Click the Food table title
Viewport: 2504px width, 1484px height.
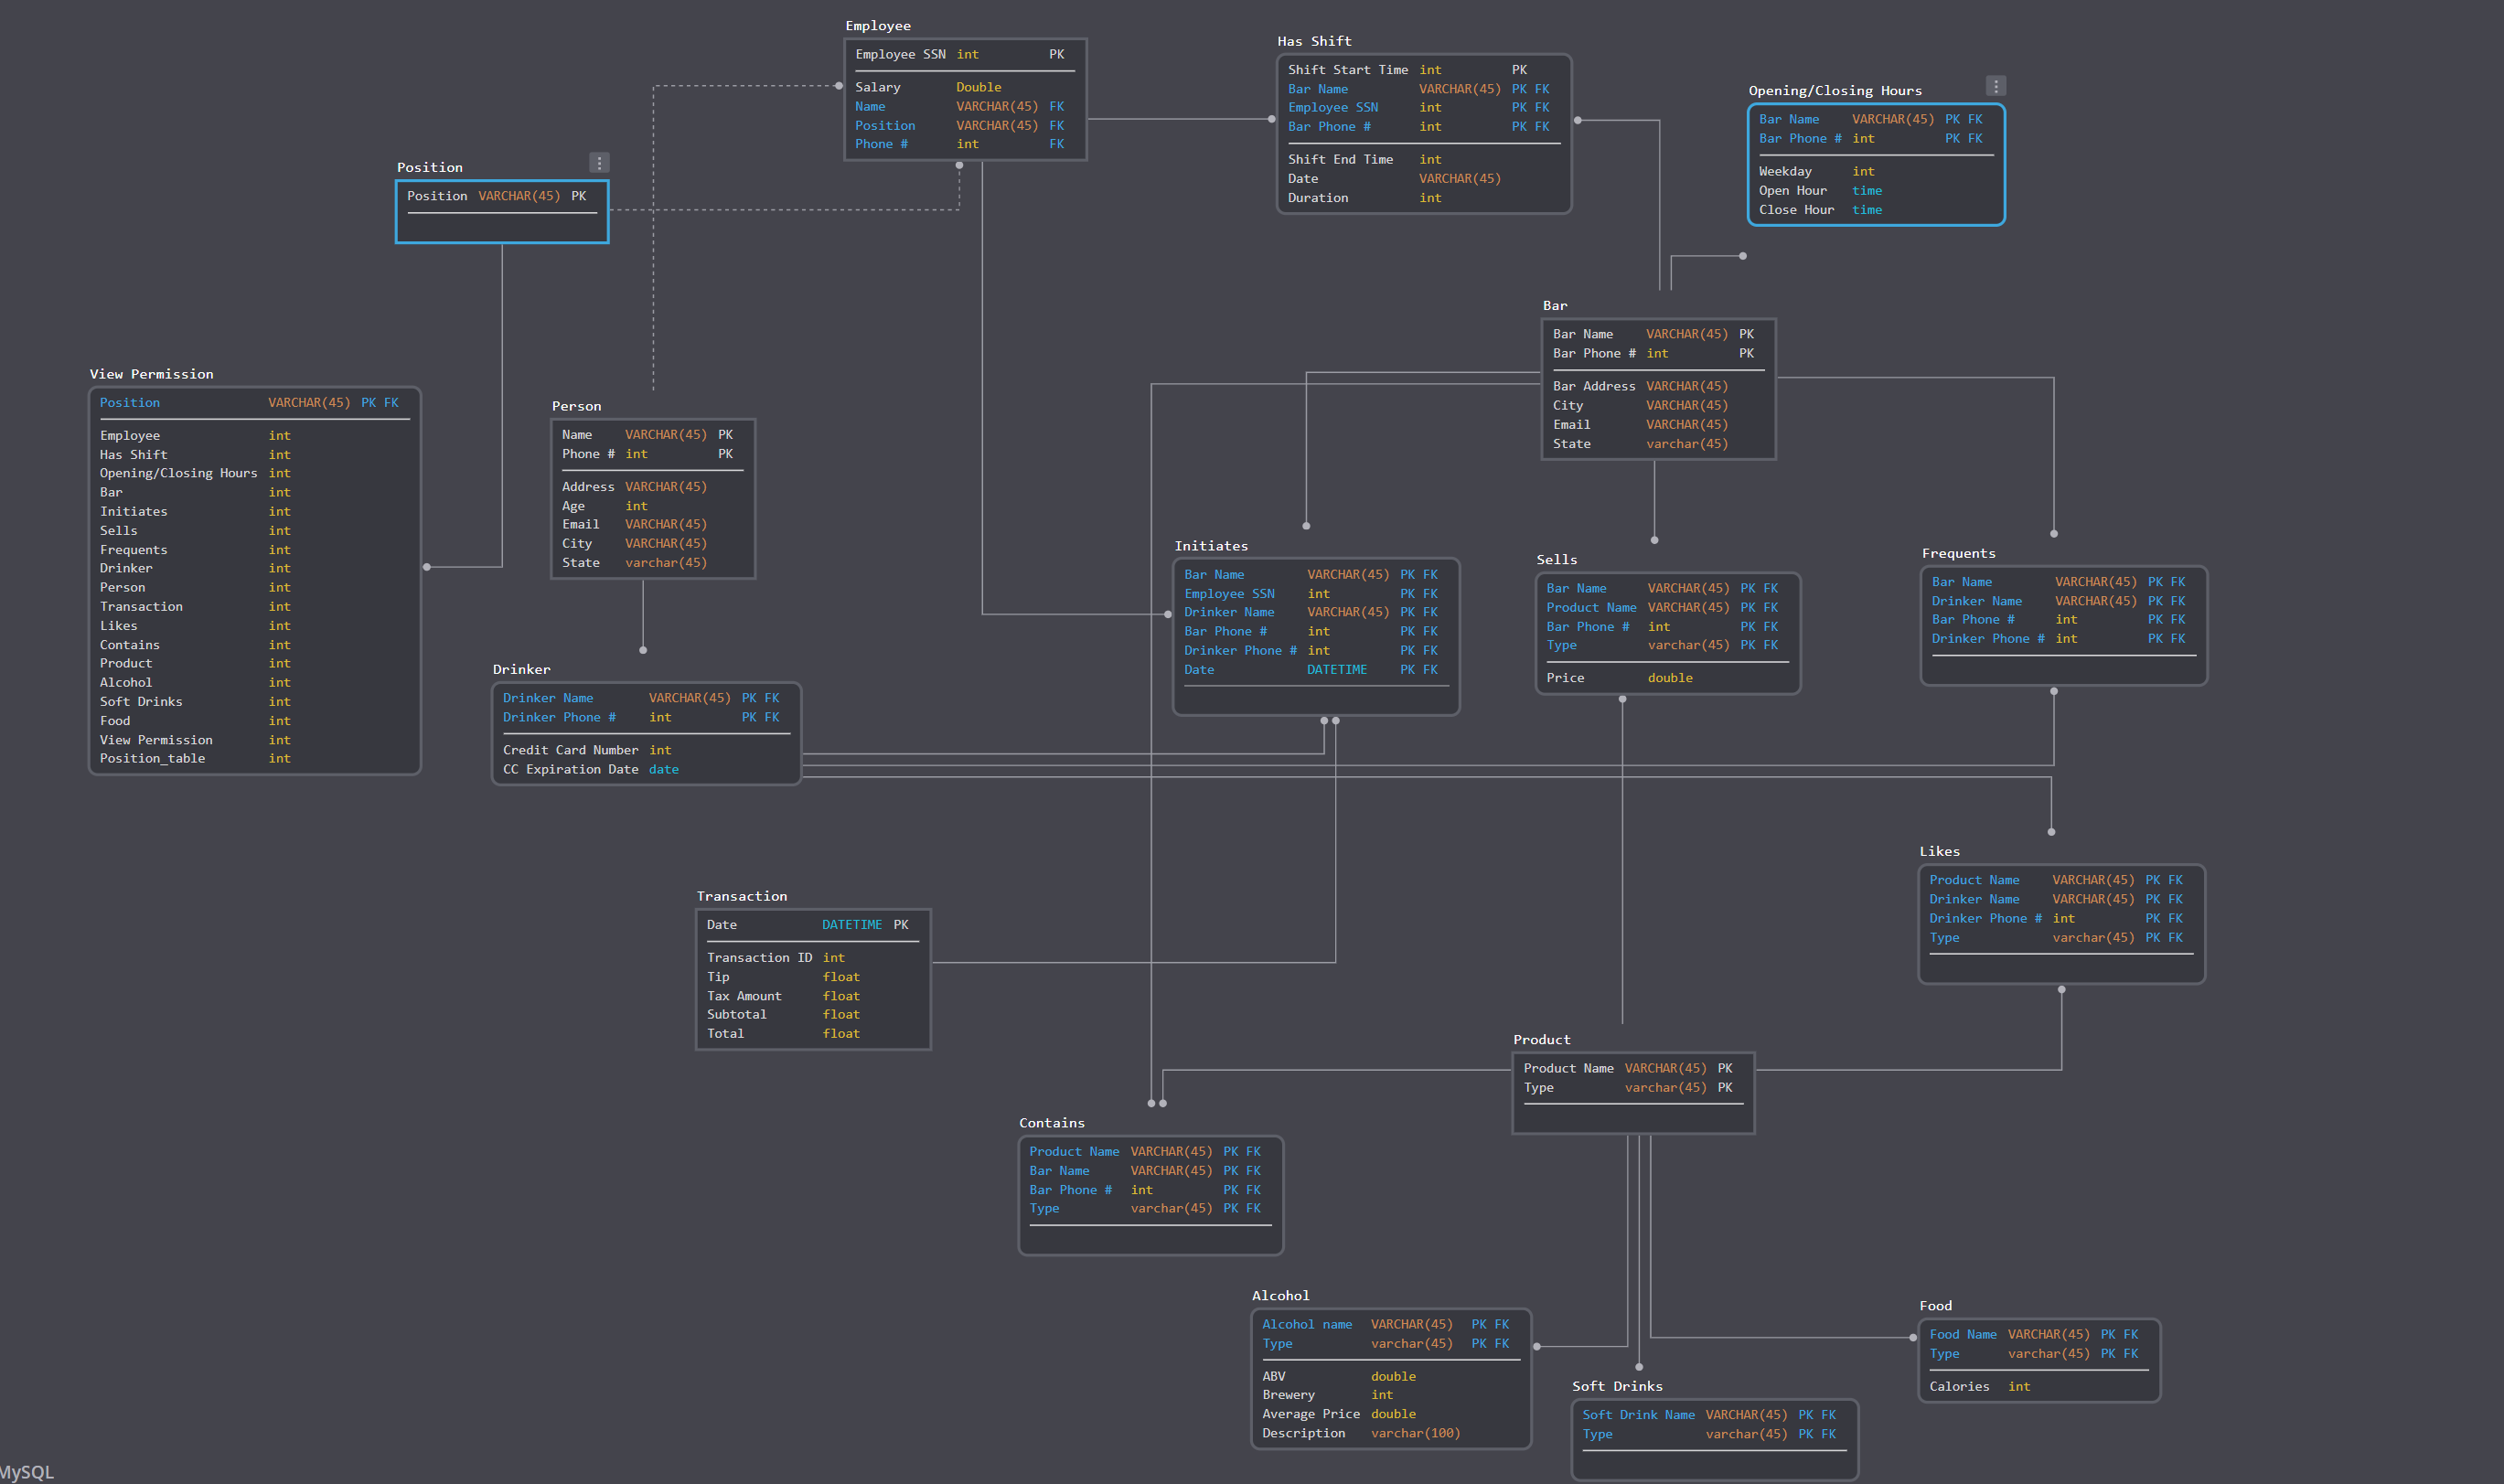[1936, 1306]
